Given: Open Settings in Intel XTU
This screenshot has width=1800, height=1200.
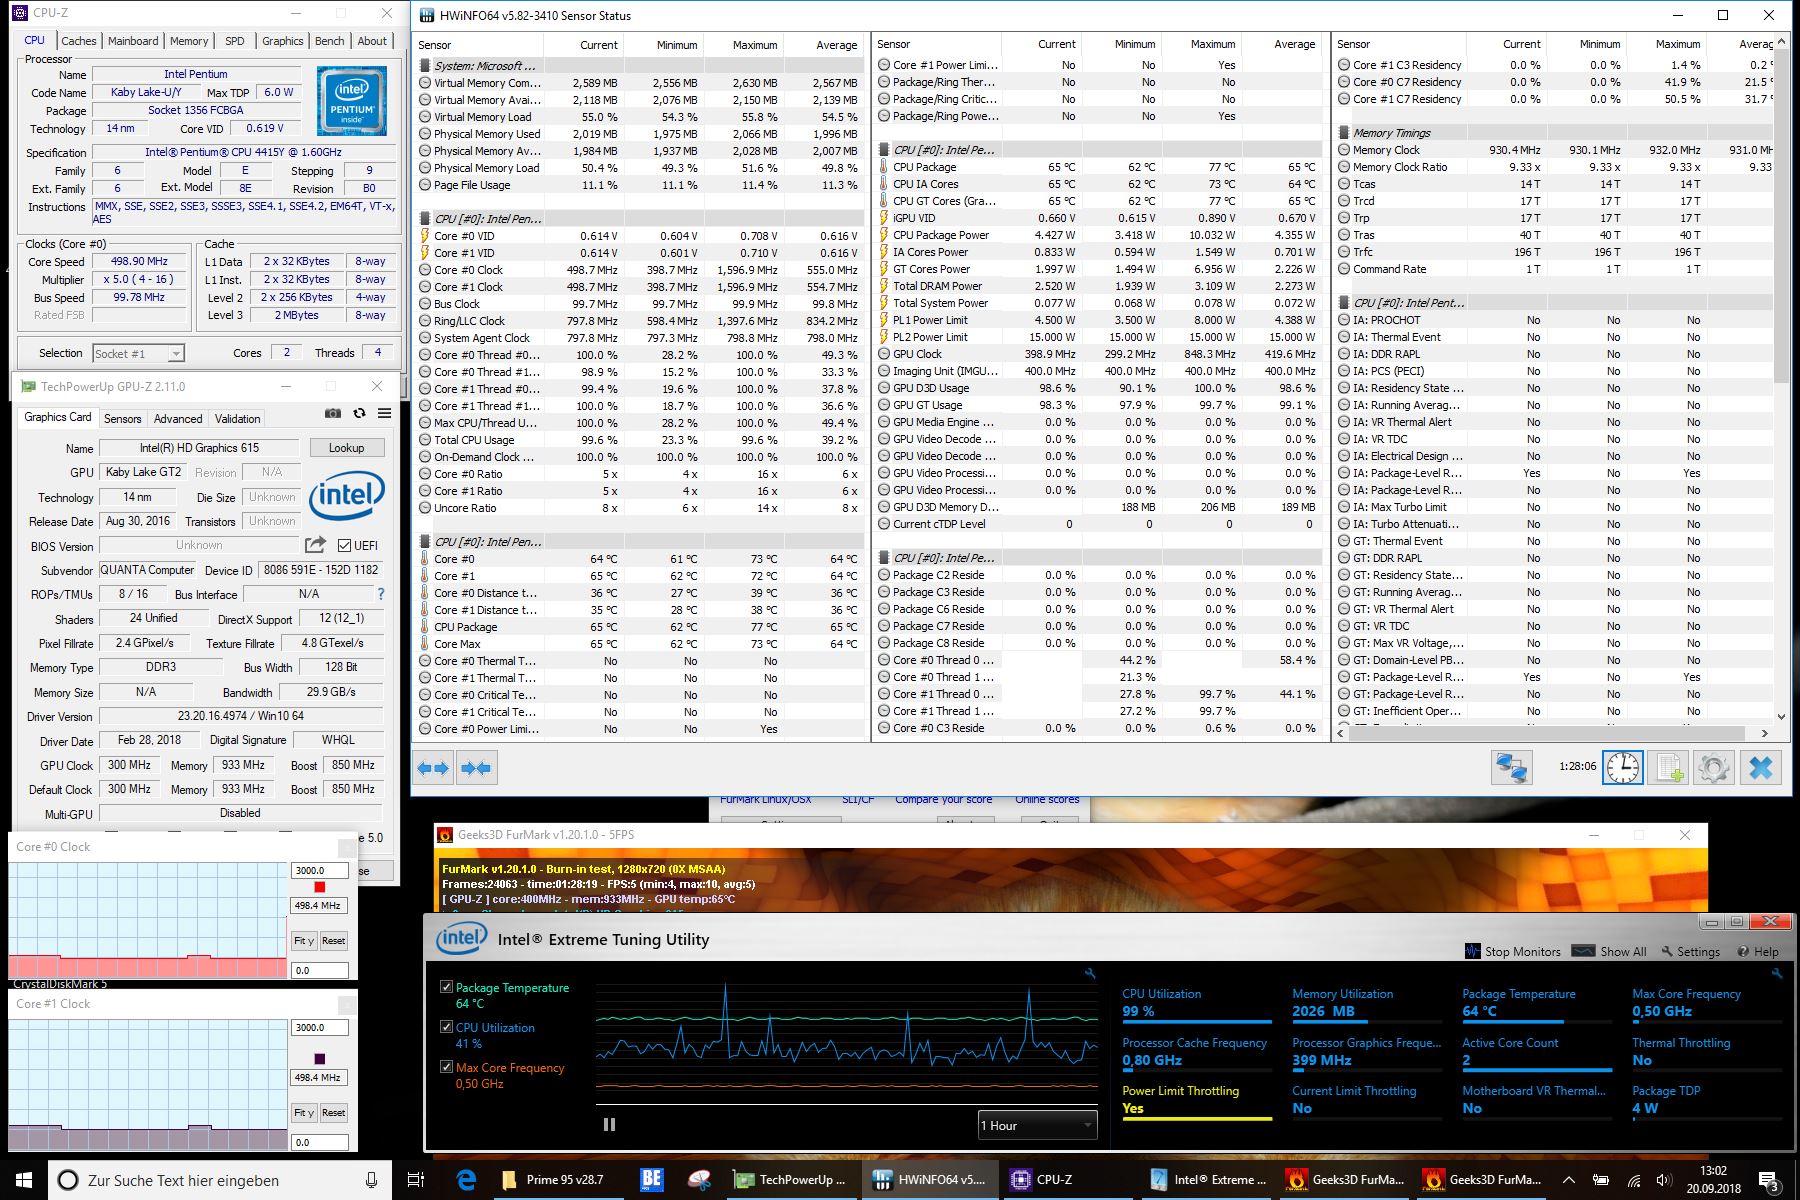Looking at the screenshot, I should tap(1691, 951).
